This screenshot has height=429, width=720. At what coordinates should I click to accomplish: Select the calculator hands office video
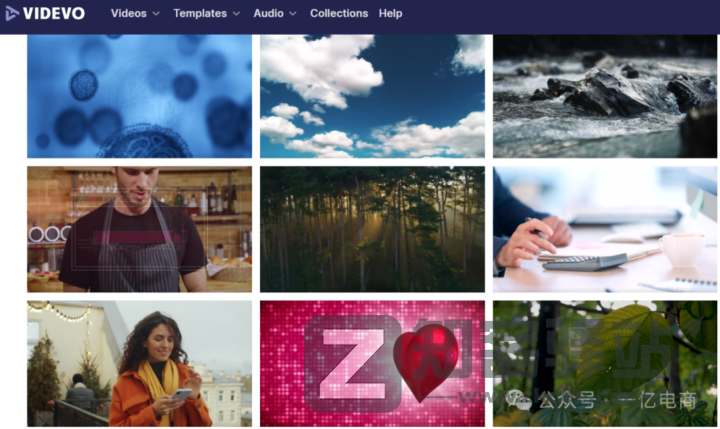point(605,229)
